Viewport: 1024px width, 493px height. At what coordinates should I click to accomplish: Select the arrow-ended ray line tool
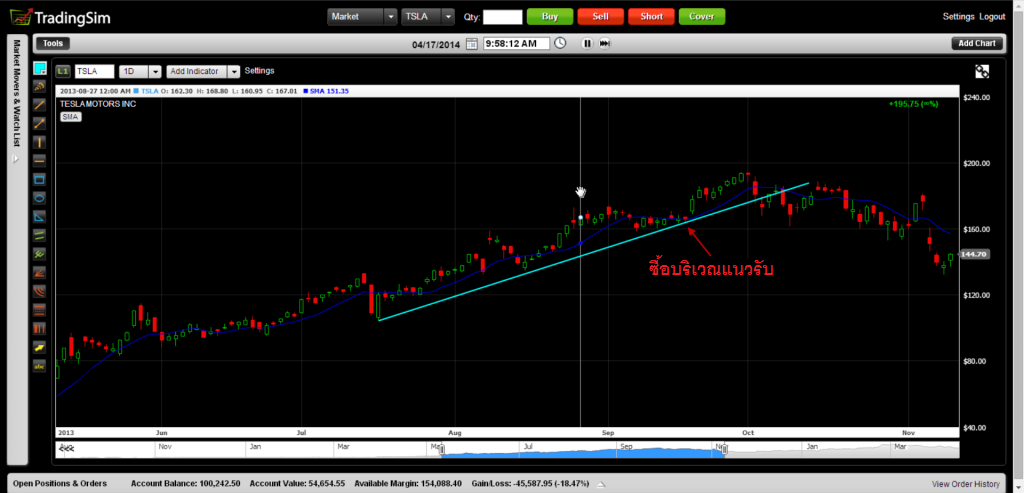click(40, 123)
